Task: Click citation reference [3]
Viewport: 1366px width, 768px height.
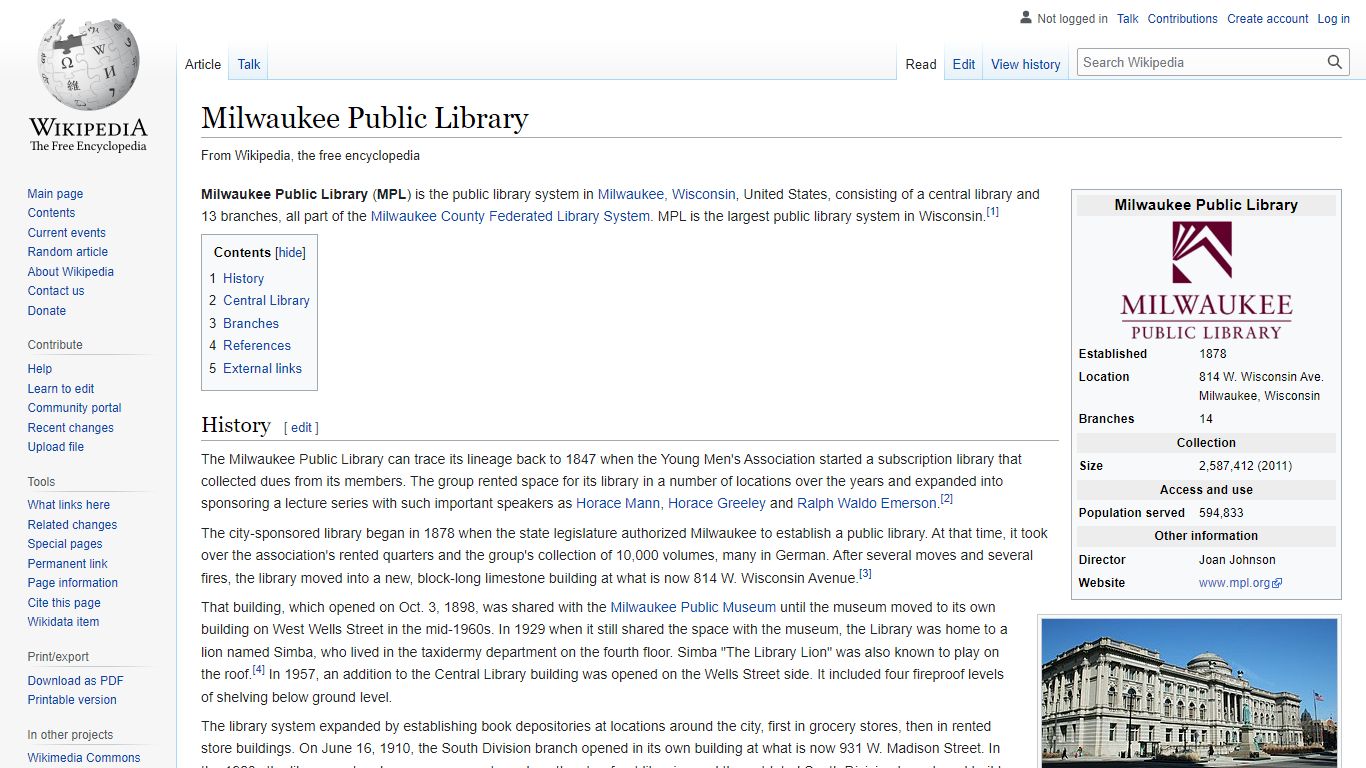Action: [866, 573]
